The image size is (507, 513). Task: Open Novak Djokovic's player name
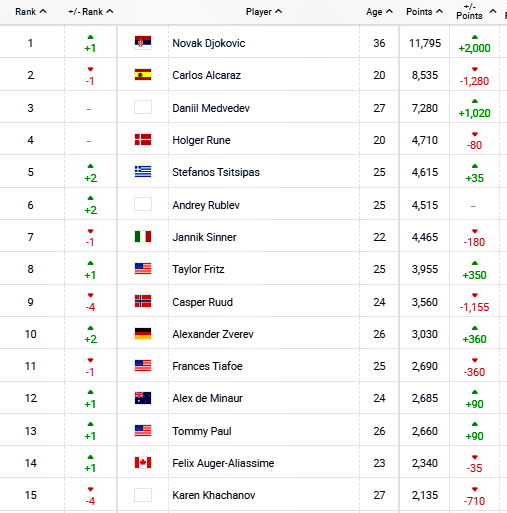point(209,43)
